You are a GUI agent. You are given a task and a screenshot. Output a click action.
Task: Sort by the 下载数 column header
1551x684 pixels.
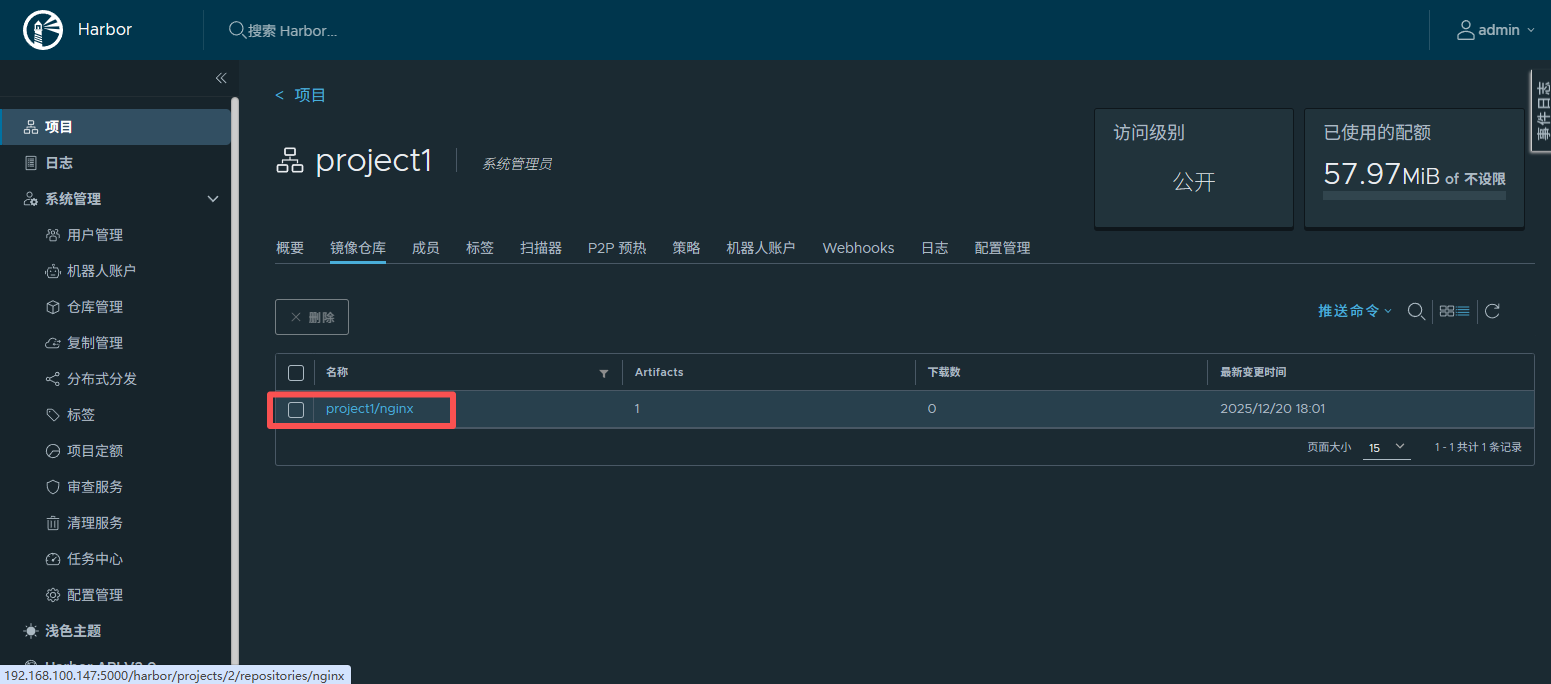coord(944,372)
